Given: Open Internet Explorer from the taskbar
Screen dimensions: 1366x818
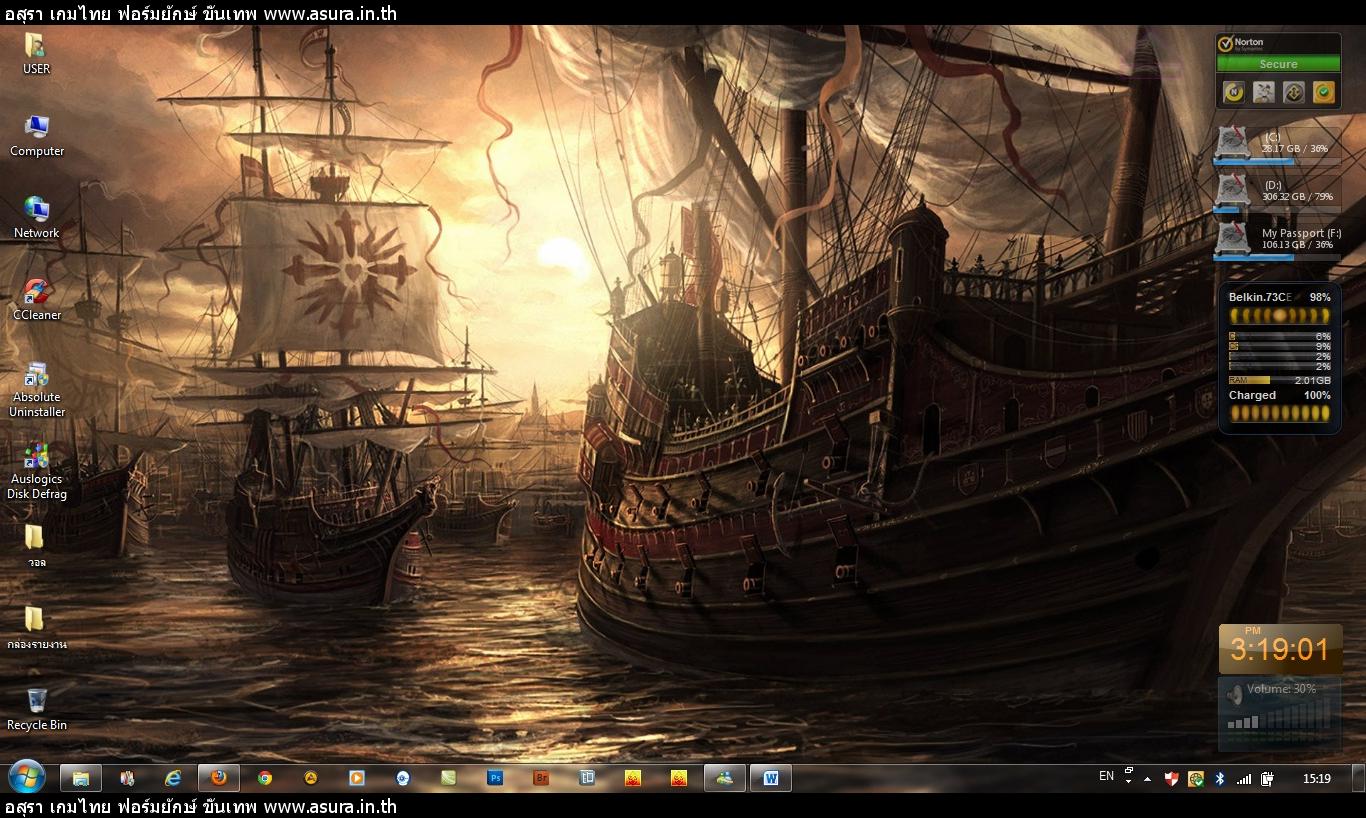Looking at the screenshot, I should pyautogui.click(x=173, y=777).
